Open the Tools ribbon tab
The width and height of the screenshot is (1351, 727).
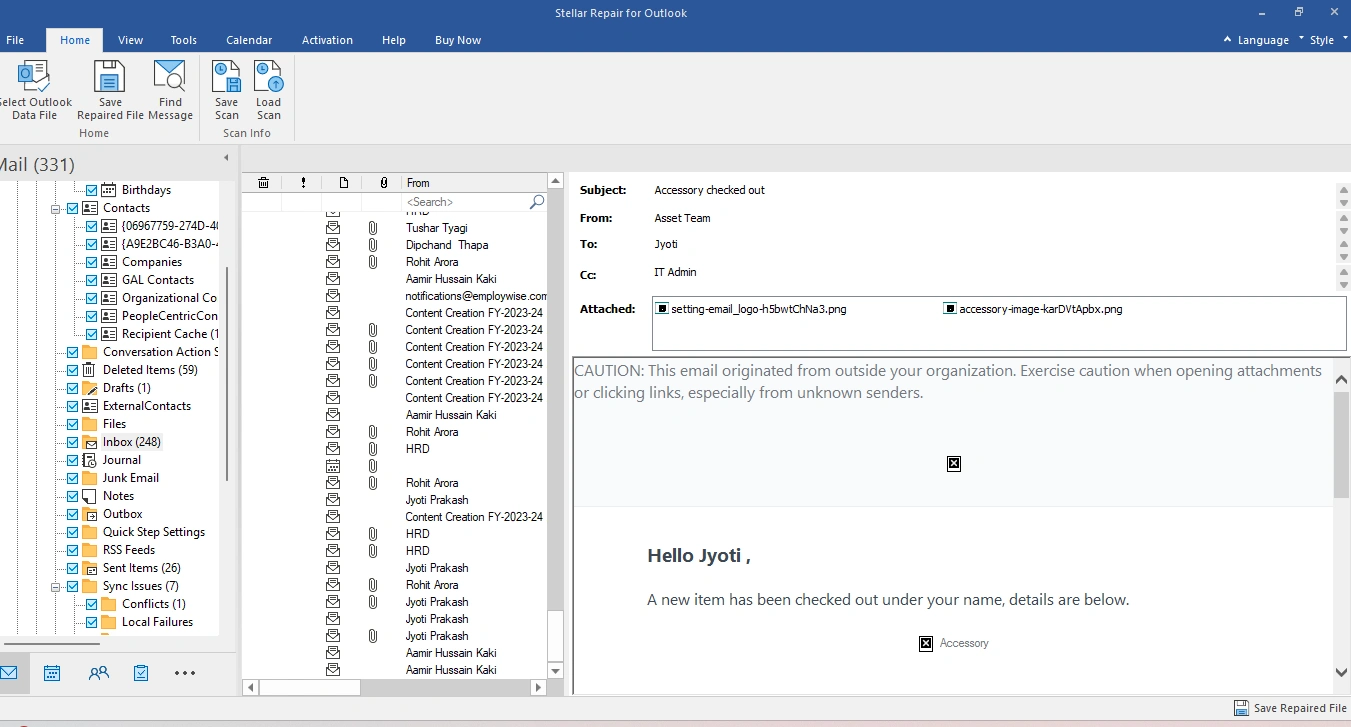coord(184,40)
